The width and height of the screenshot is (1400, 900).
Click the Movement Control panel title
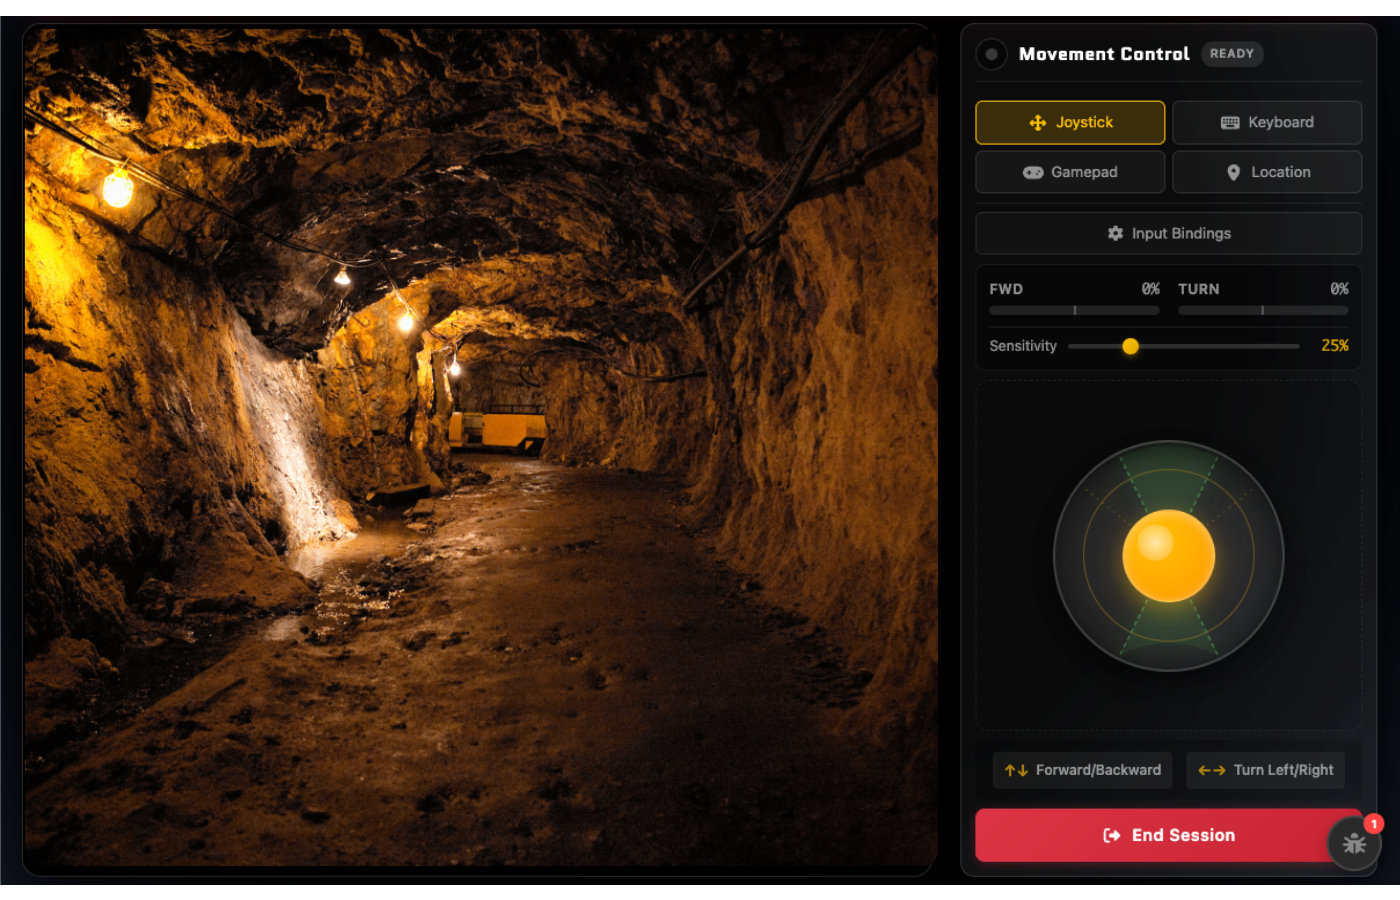coord(1103,54)
